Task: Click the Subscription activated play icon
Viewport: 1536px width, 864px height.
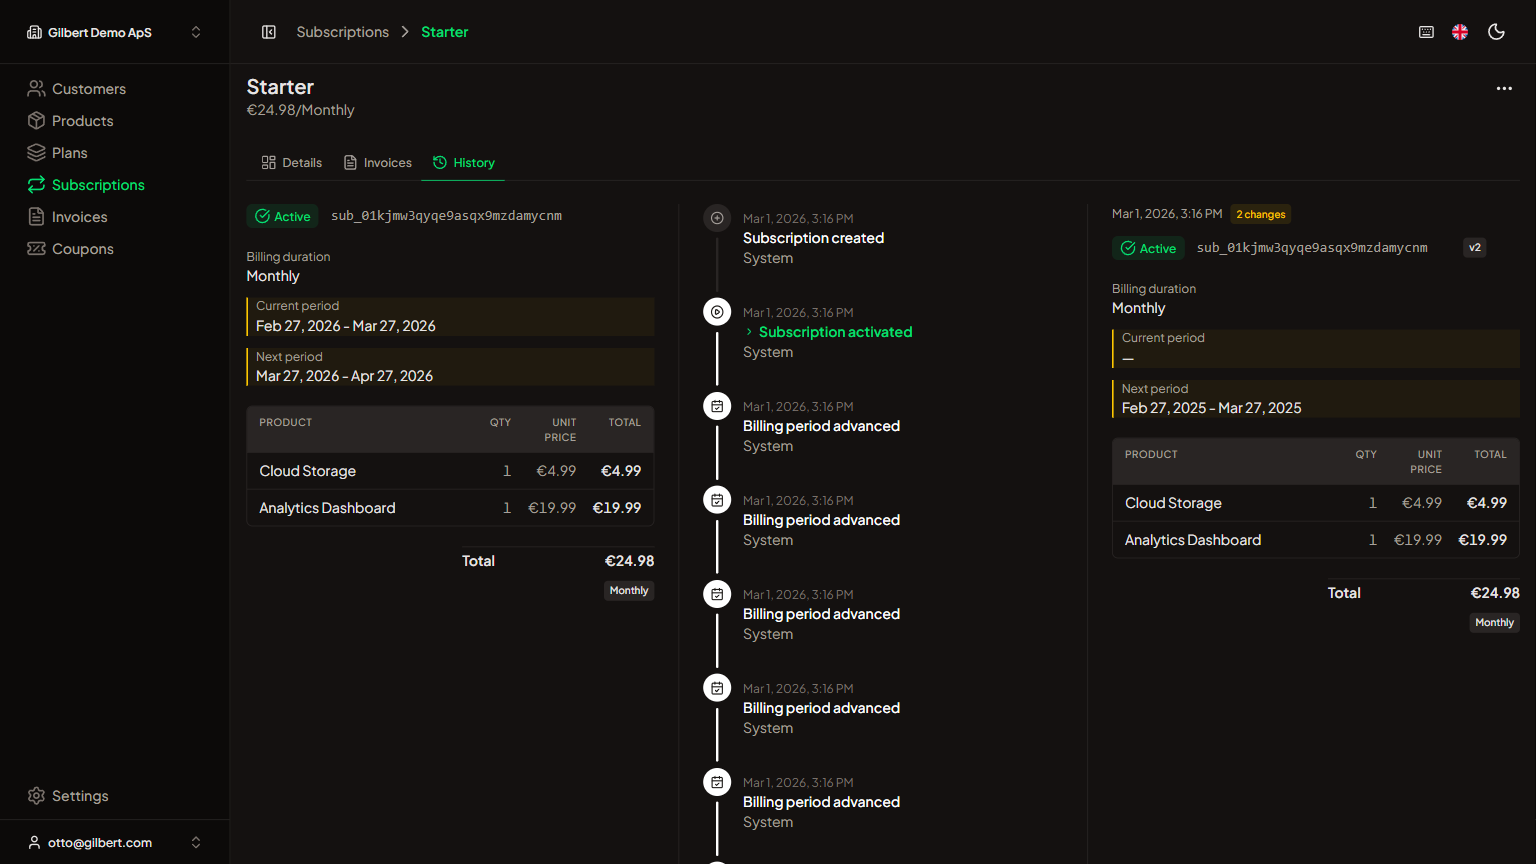Action: pyautogui.click(x=717, y=312)
